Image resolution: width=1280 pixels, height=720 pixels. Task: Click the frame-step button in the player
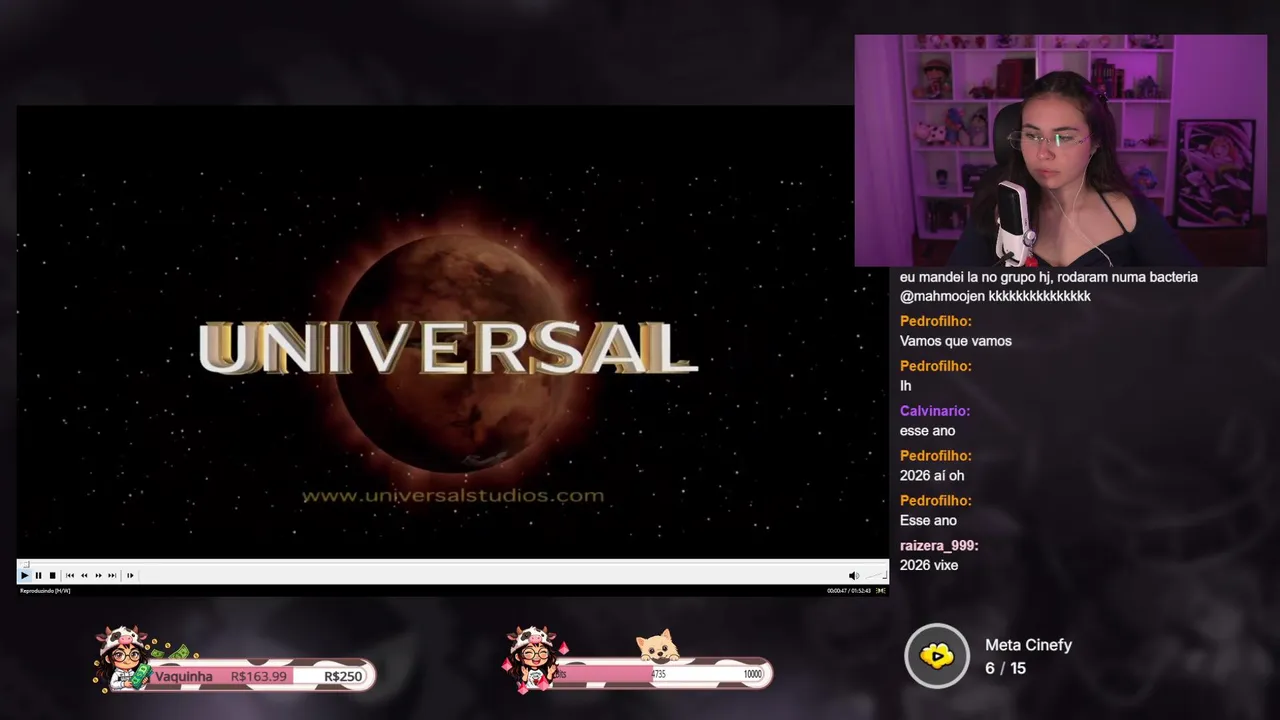(x=130, y=575)
